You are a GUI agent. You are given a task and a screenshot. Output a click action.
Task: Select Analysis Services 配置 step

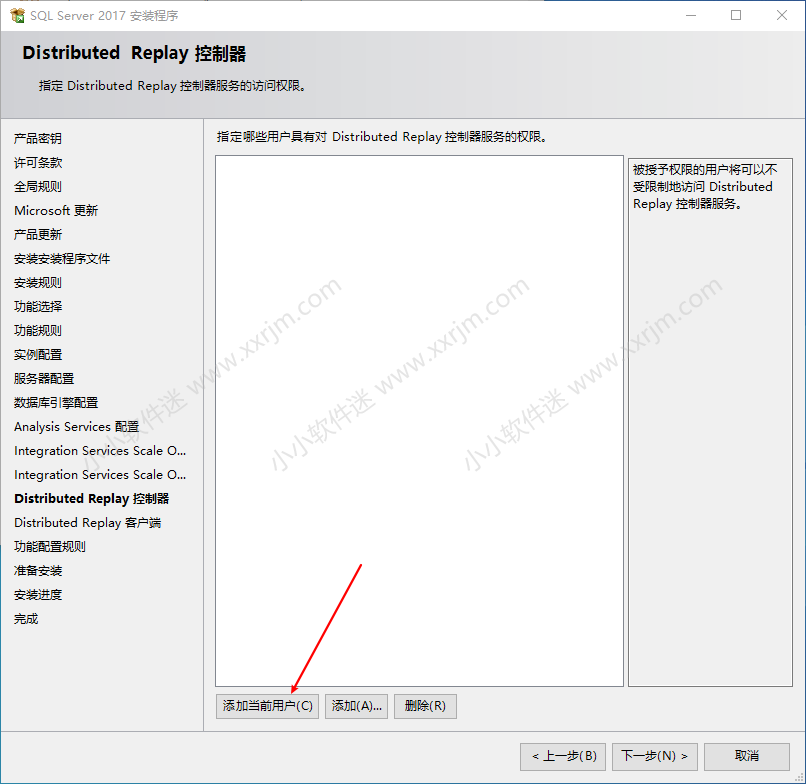pyautogui.click(x=77, y=427)
